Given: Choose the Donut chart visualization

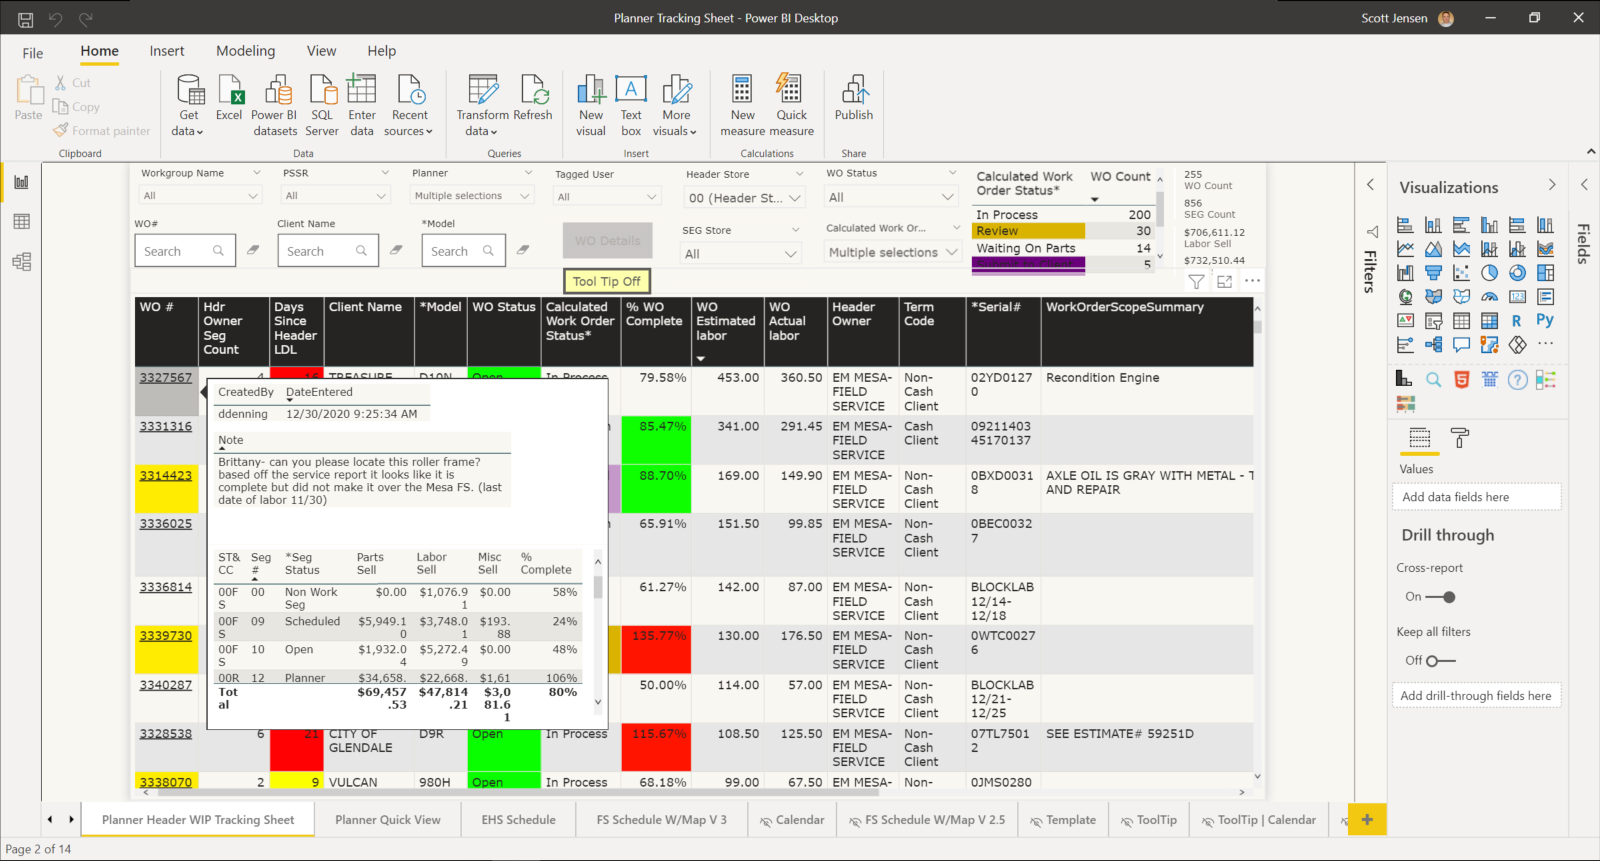Looking at the screenshot, I should [1517, 273].
